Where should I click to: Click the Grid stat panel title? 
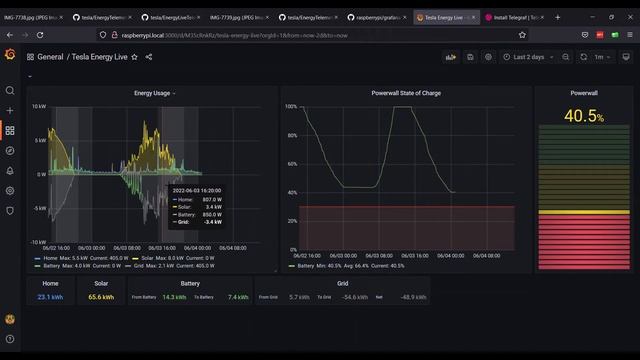point(343,283)
